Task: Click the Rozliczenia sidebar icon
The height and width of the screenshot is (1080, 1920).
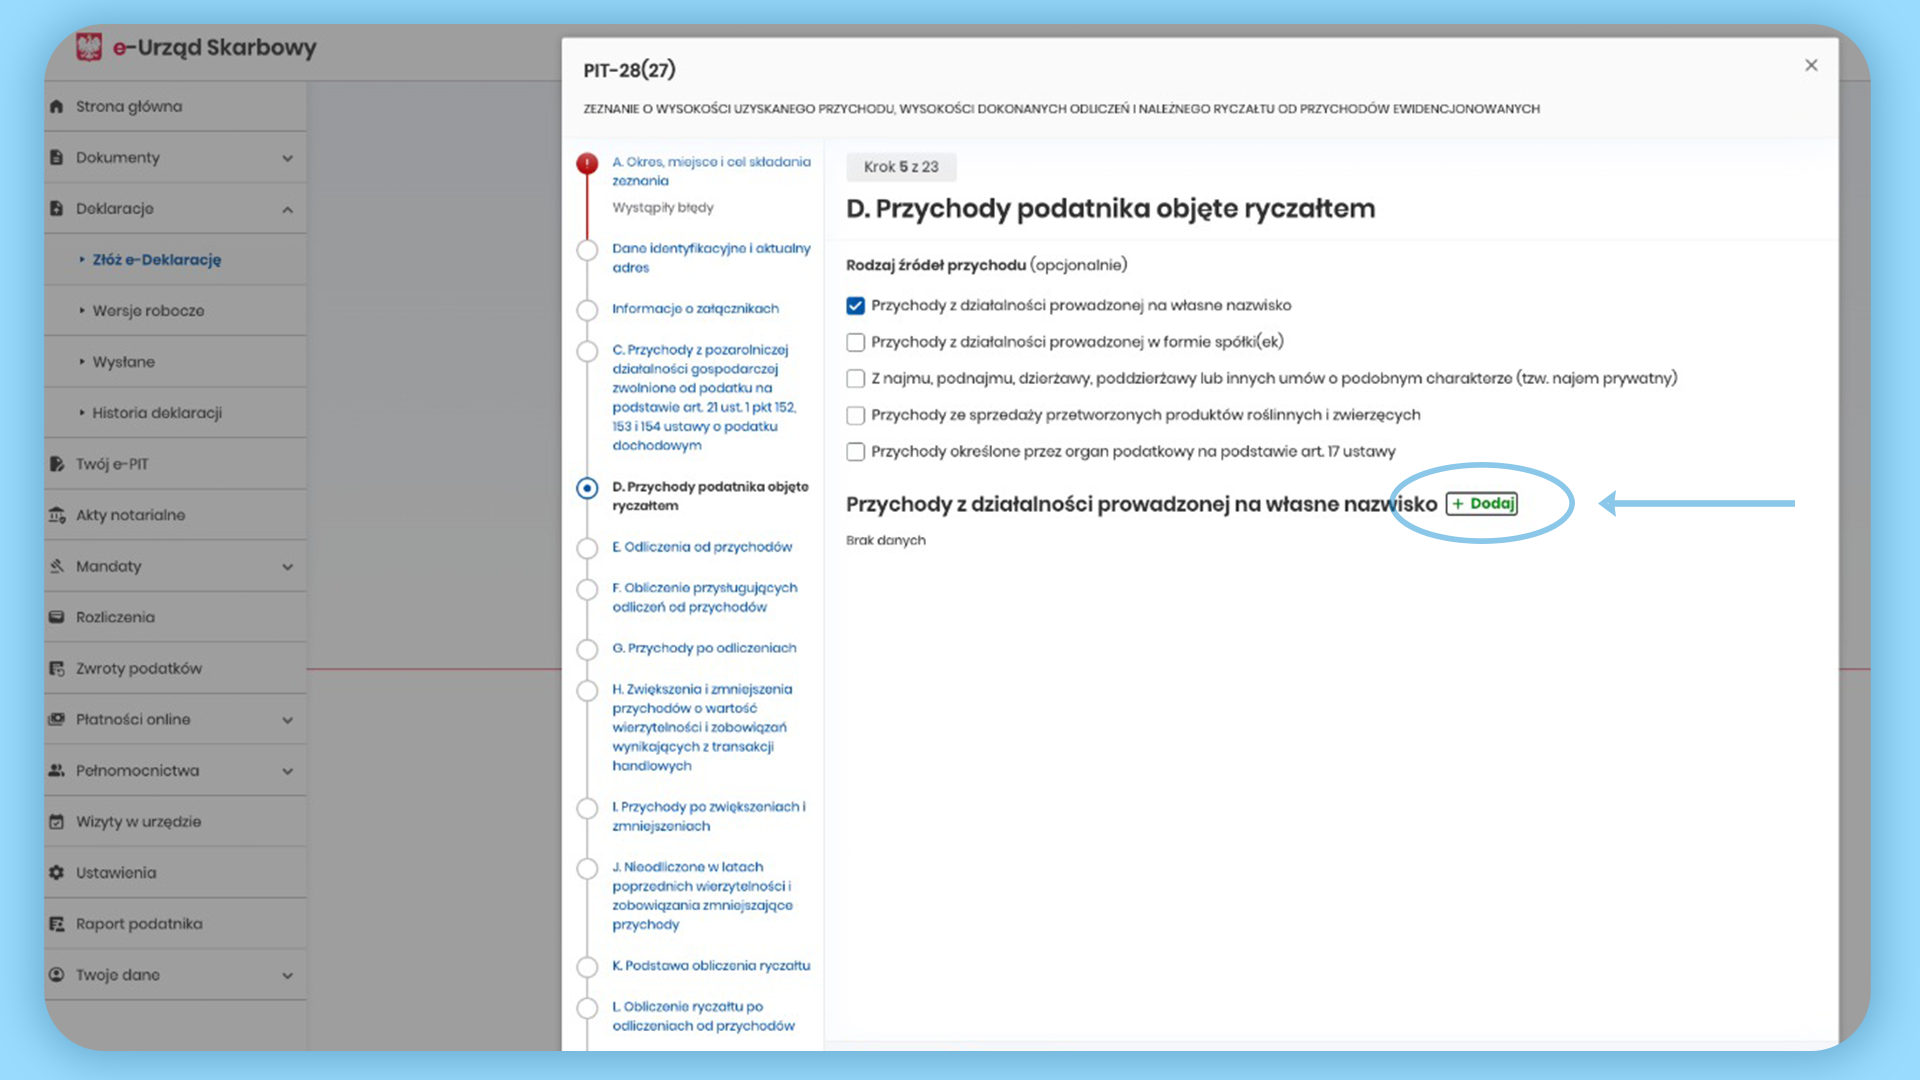Action: (x=57, y=617)
